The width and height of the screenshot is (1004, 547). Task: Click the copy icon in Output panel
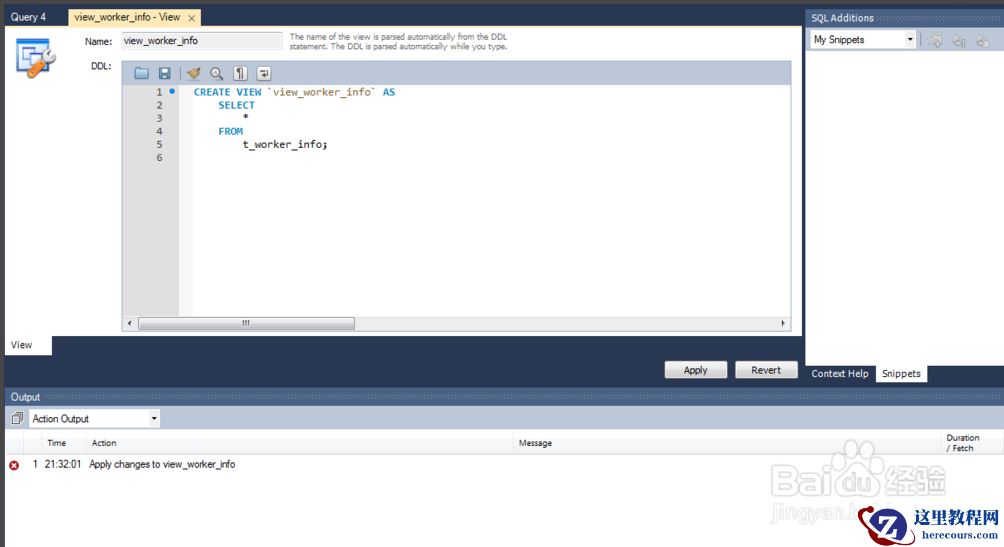(x=17, y=419)
